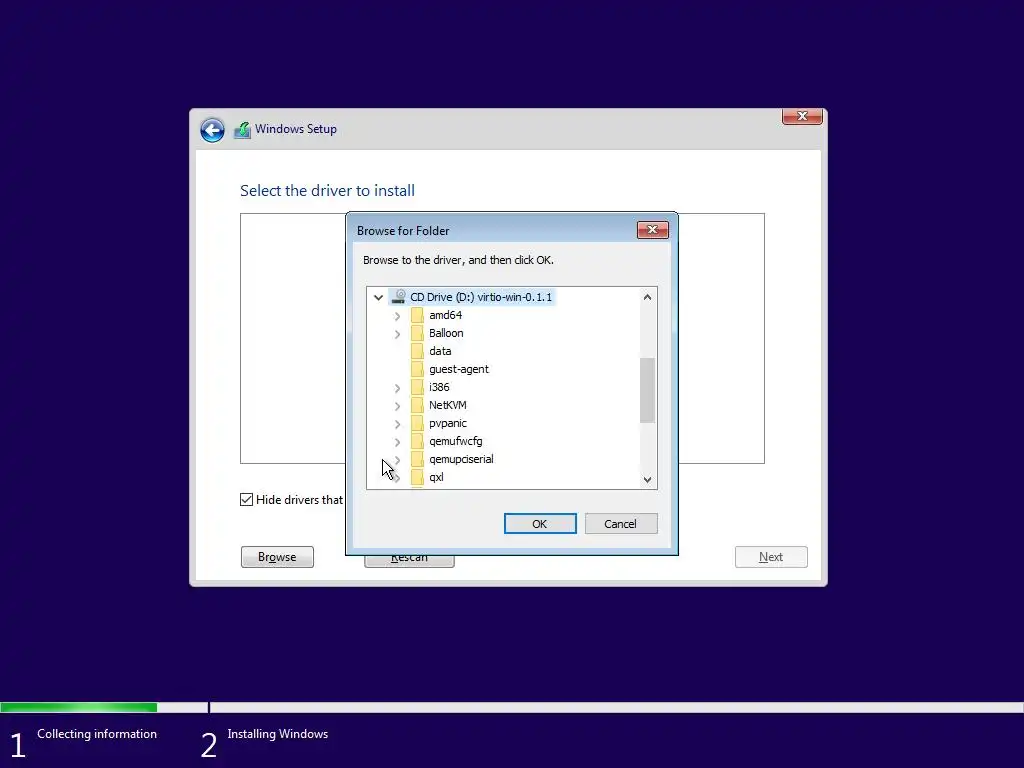This screenshot has height=768, width=1024.
Task: Expand the pvpanic folder
Action: point(397,424)
